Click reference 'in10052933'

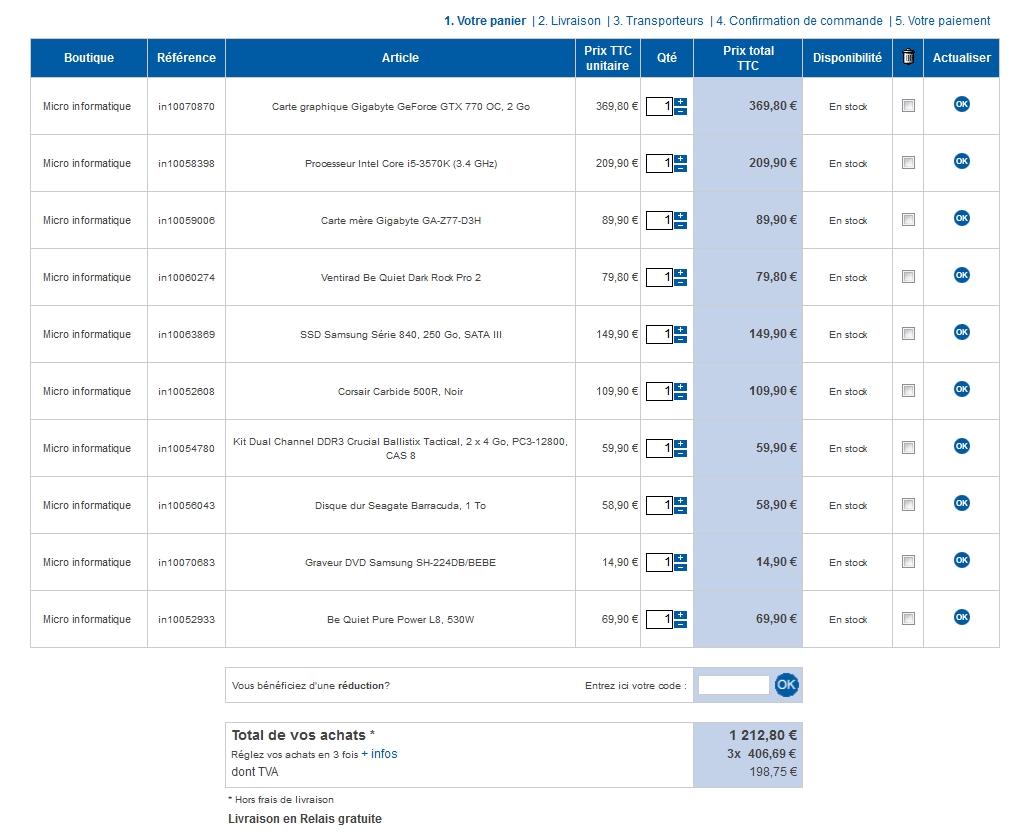pyautogui.click(x=186, y=620)
